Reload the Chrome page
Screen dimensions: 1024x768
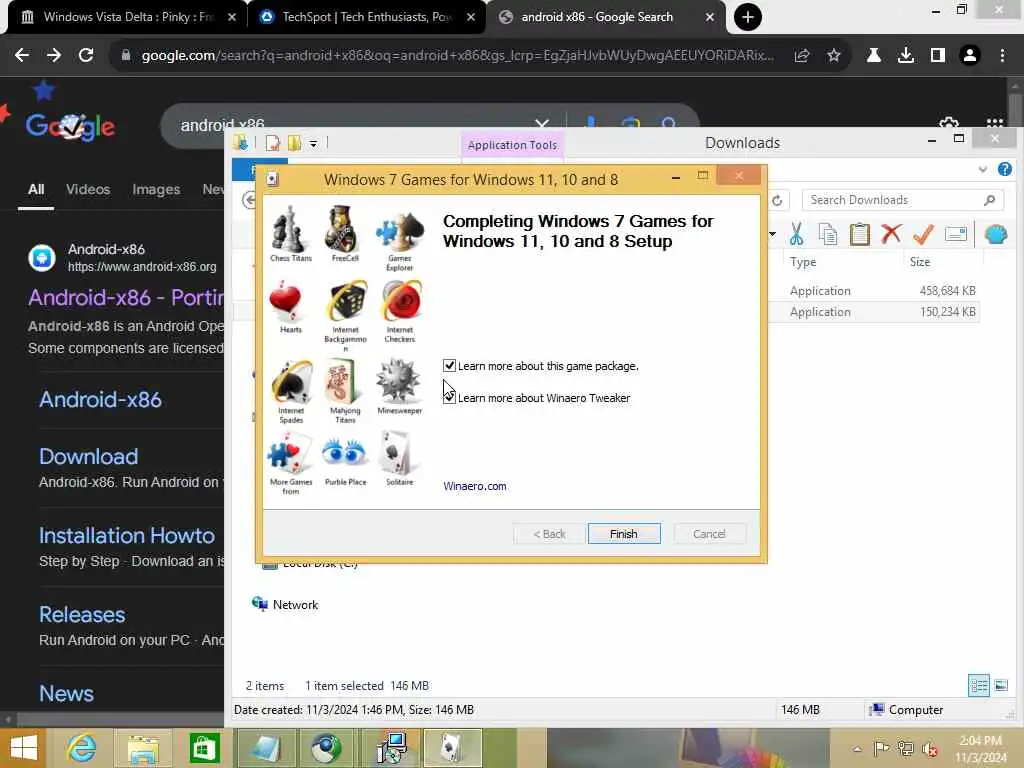click(86, 55)
